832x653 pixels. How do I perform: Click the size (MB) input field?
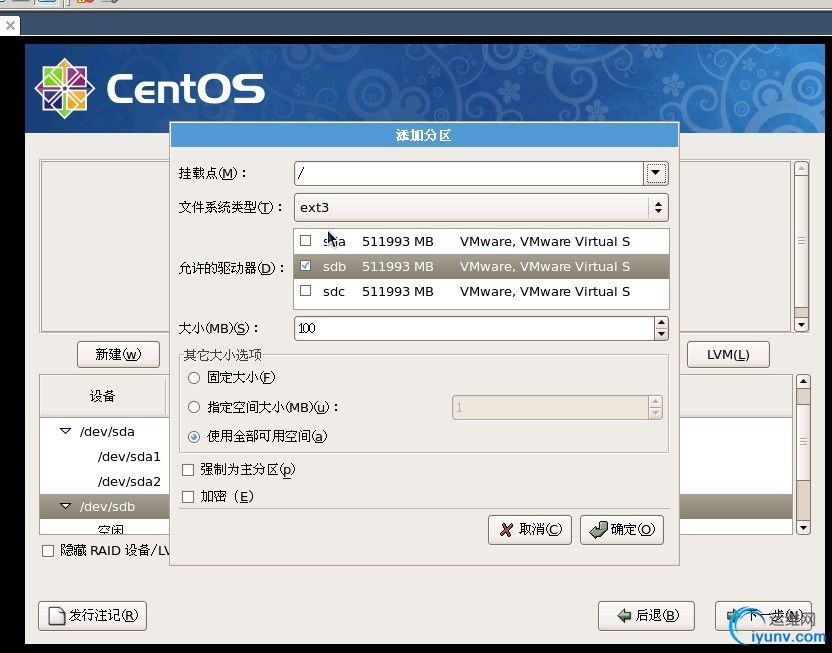click(474, 328)
